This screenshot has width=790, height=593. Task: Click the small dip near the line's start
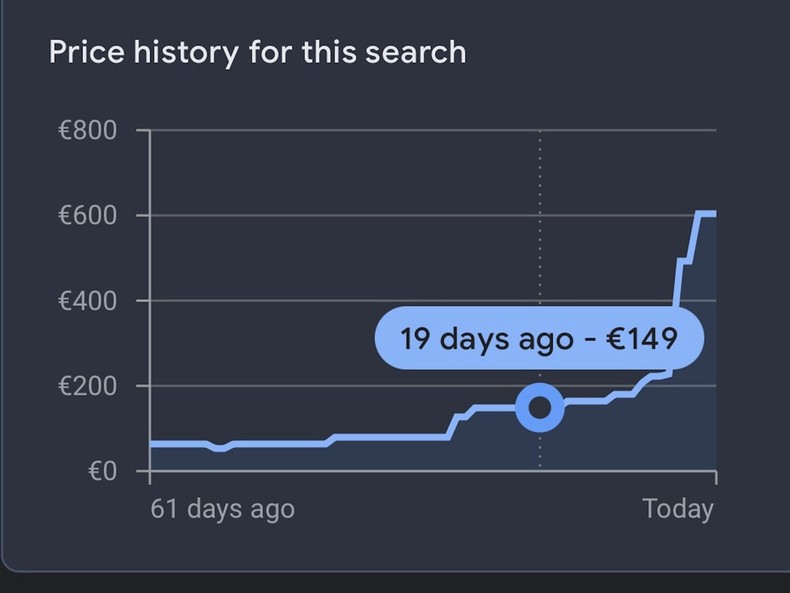(x=220, y=448)
